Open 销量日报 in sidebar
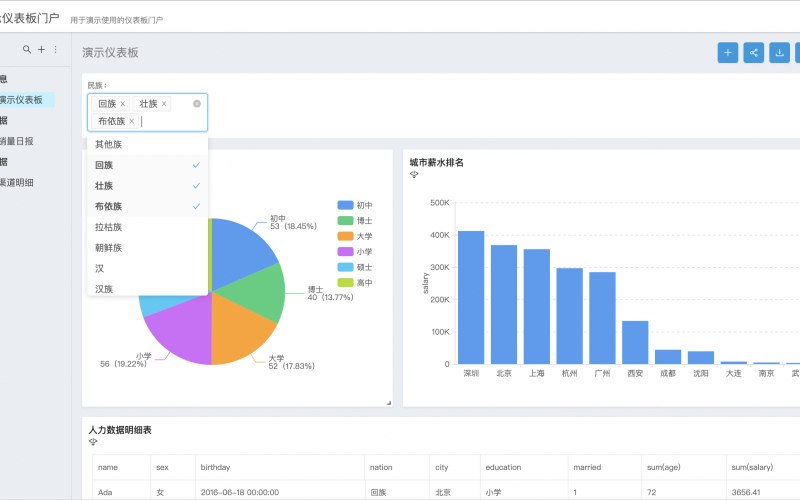 pyautogui.click(x=17, y=141)
